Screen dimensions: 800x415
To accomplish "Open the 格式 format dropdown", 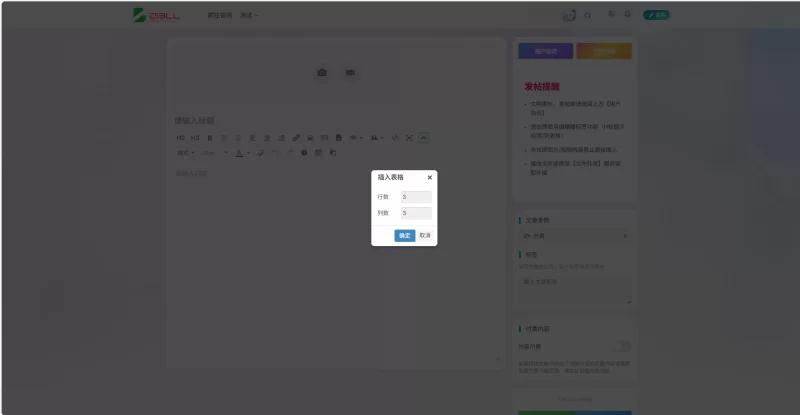I will tap(186, 153).
